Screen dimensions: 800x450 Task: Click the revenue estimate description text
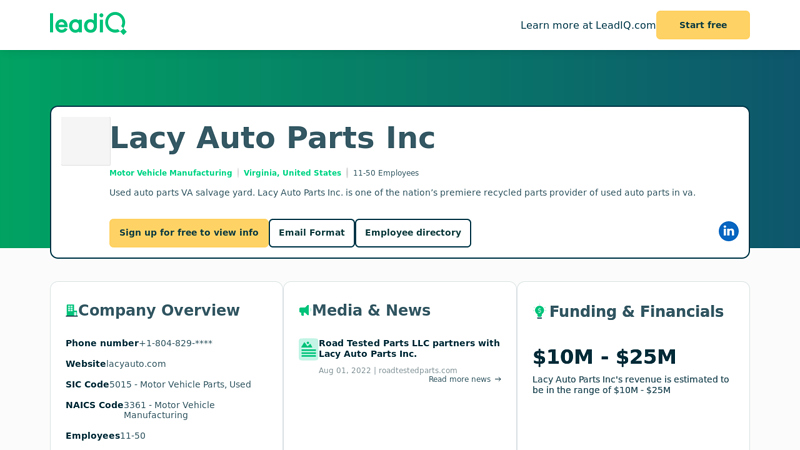[631, 385]
